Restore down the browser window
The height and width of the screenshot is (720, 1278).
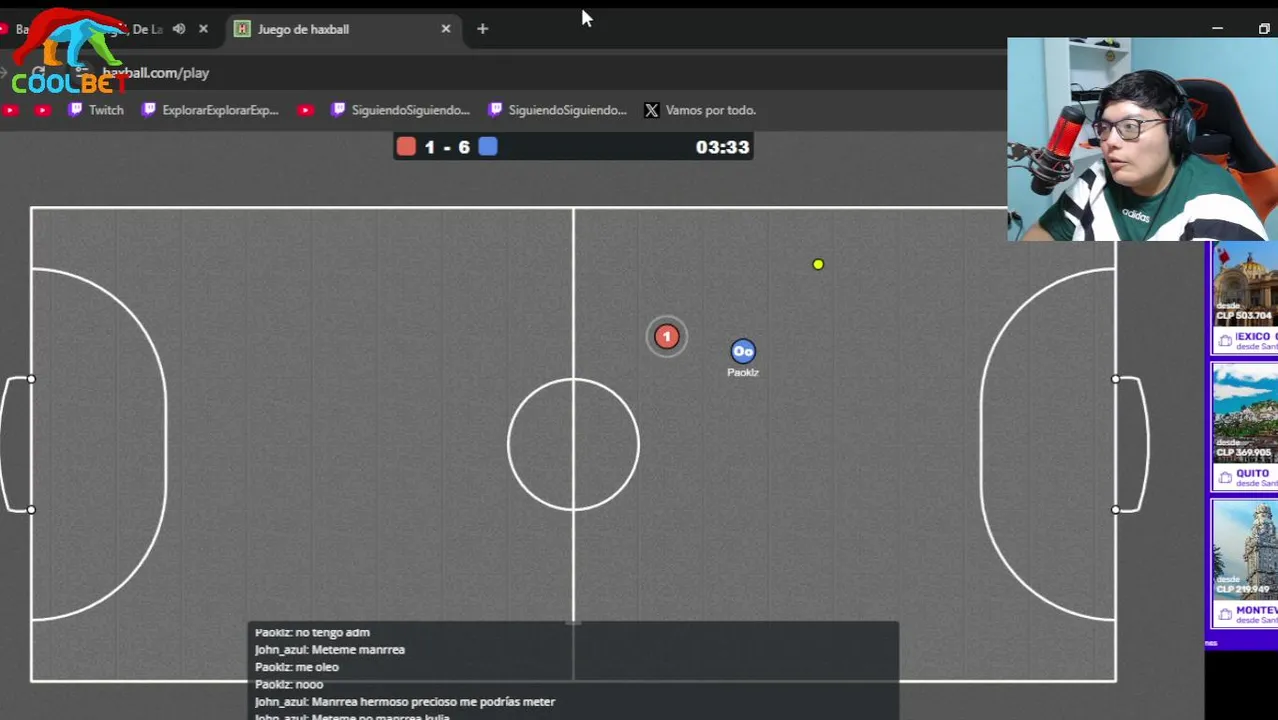click(1264, 29)
